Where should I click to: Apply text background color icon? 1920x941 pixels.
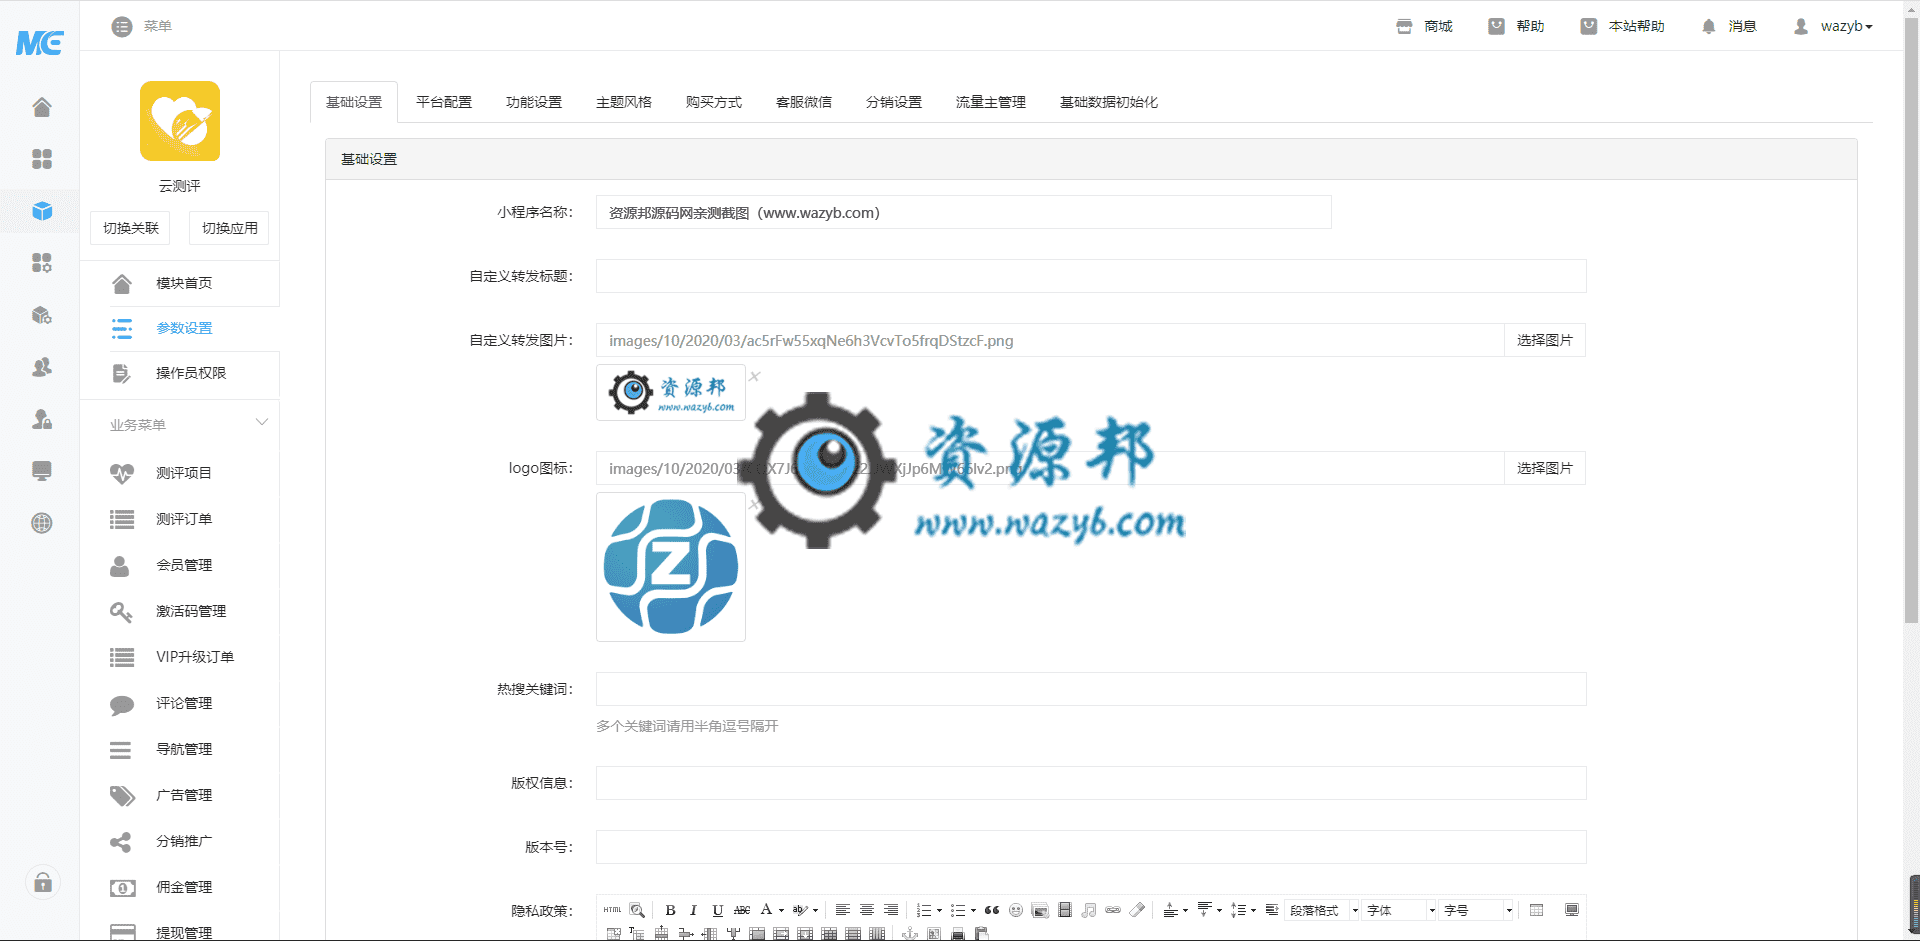tap(800, 910)
